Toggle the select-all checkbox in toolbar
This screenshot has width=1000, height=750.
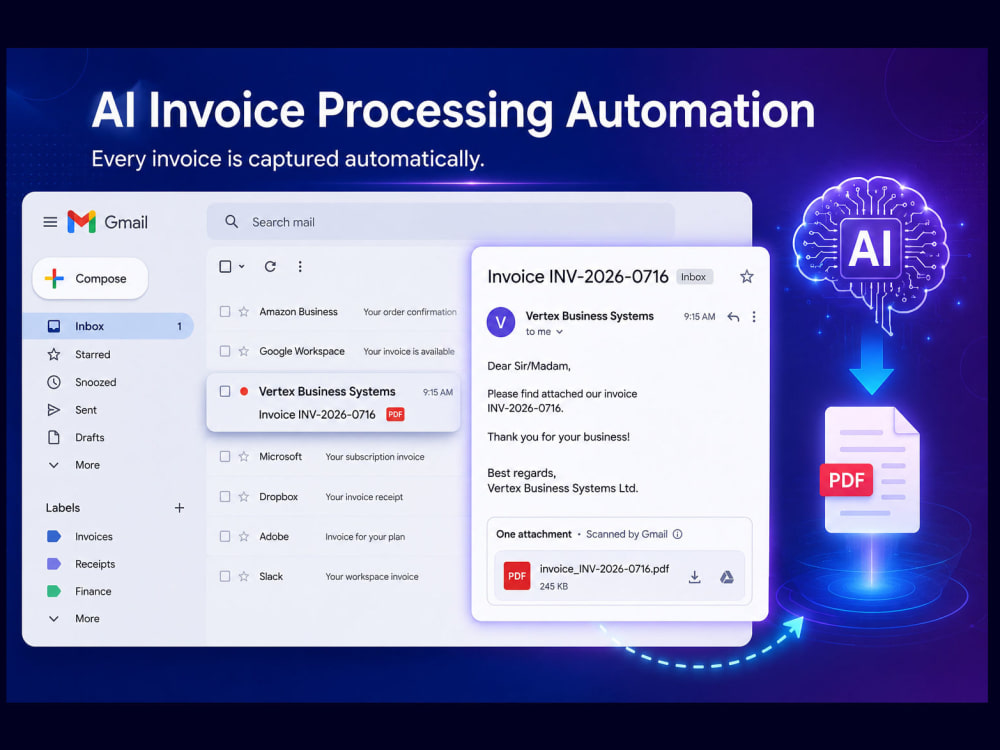pos(225,267)
